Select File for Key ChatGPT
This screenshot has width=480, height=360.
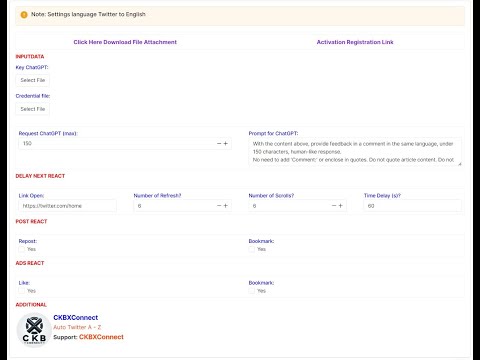click(x=33, y=80)
